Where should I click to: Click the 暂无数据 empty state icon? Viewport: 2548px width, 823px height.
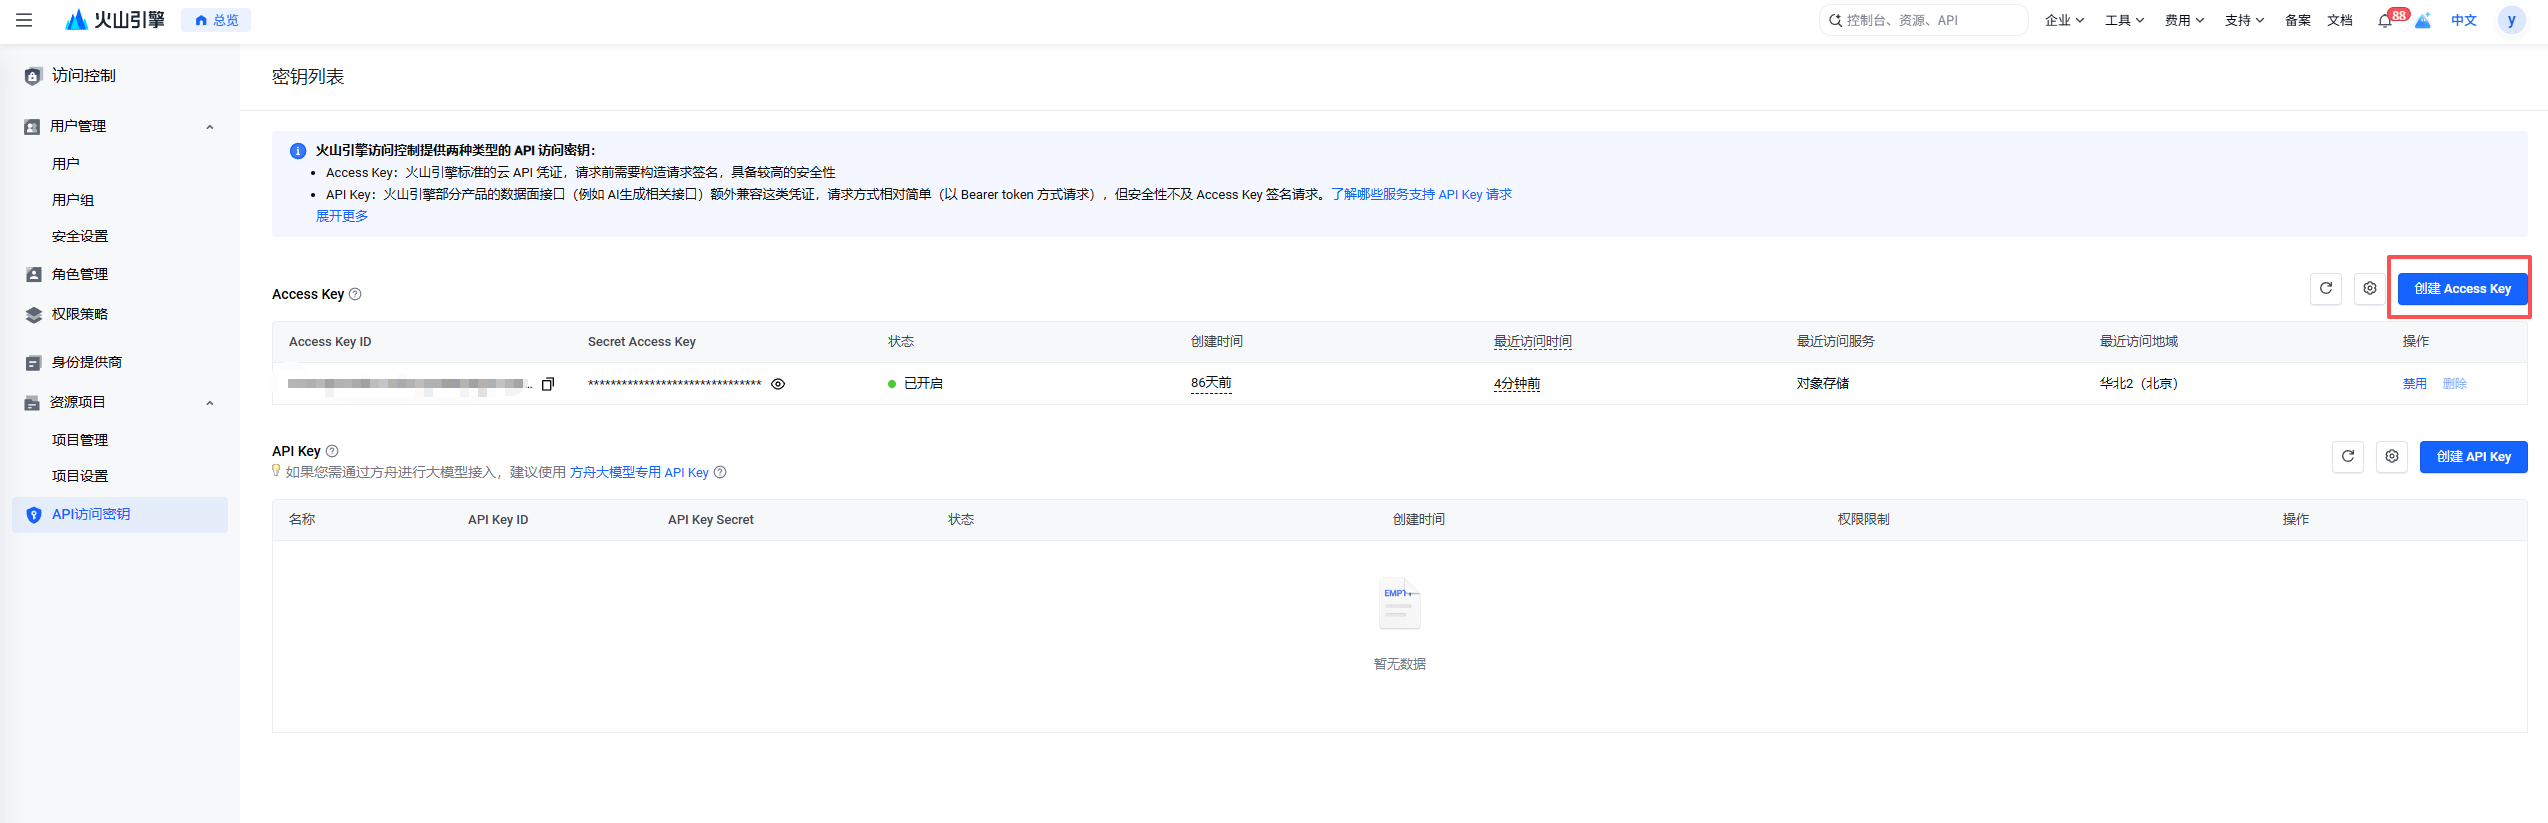coord(1400,603)
